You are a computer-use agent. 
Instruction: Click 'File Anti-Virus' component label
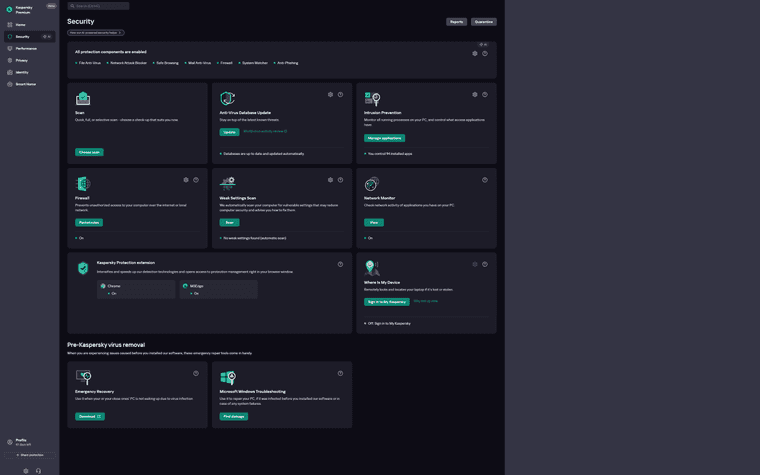[x=90, y=63]
